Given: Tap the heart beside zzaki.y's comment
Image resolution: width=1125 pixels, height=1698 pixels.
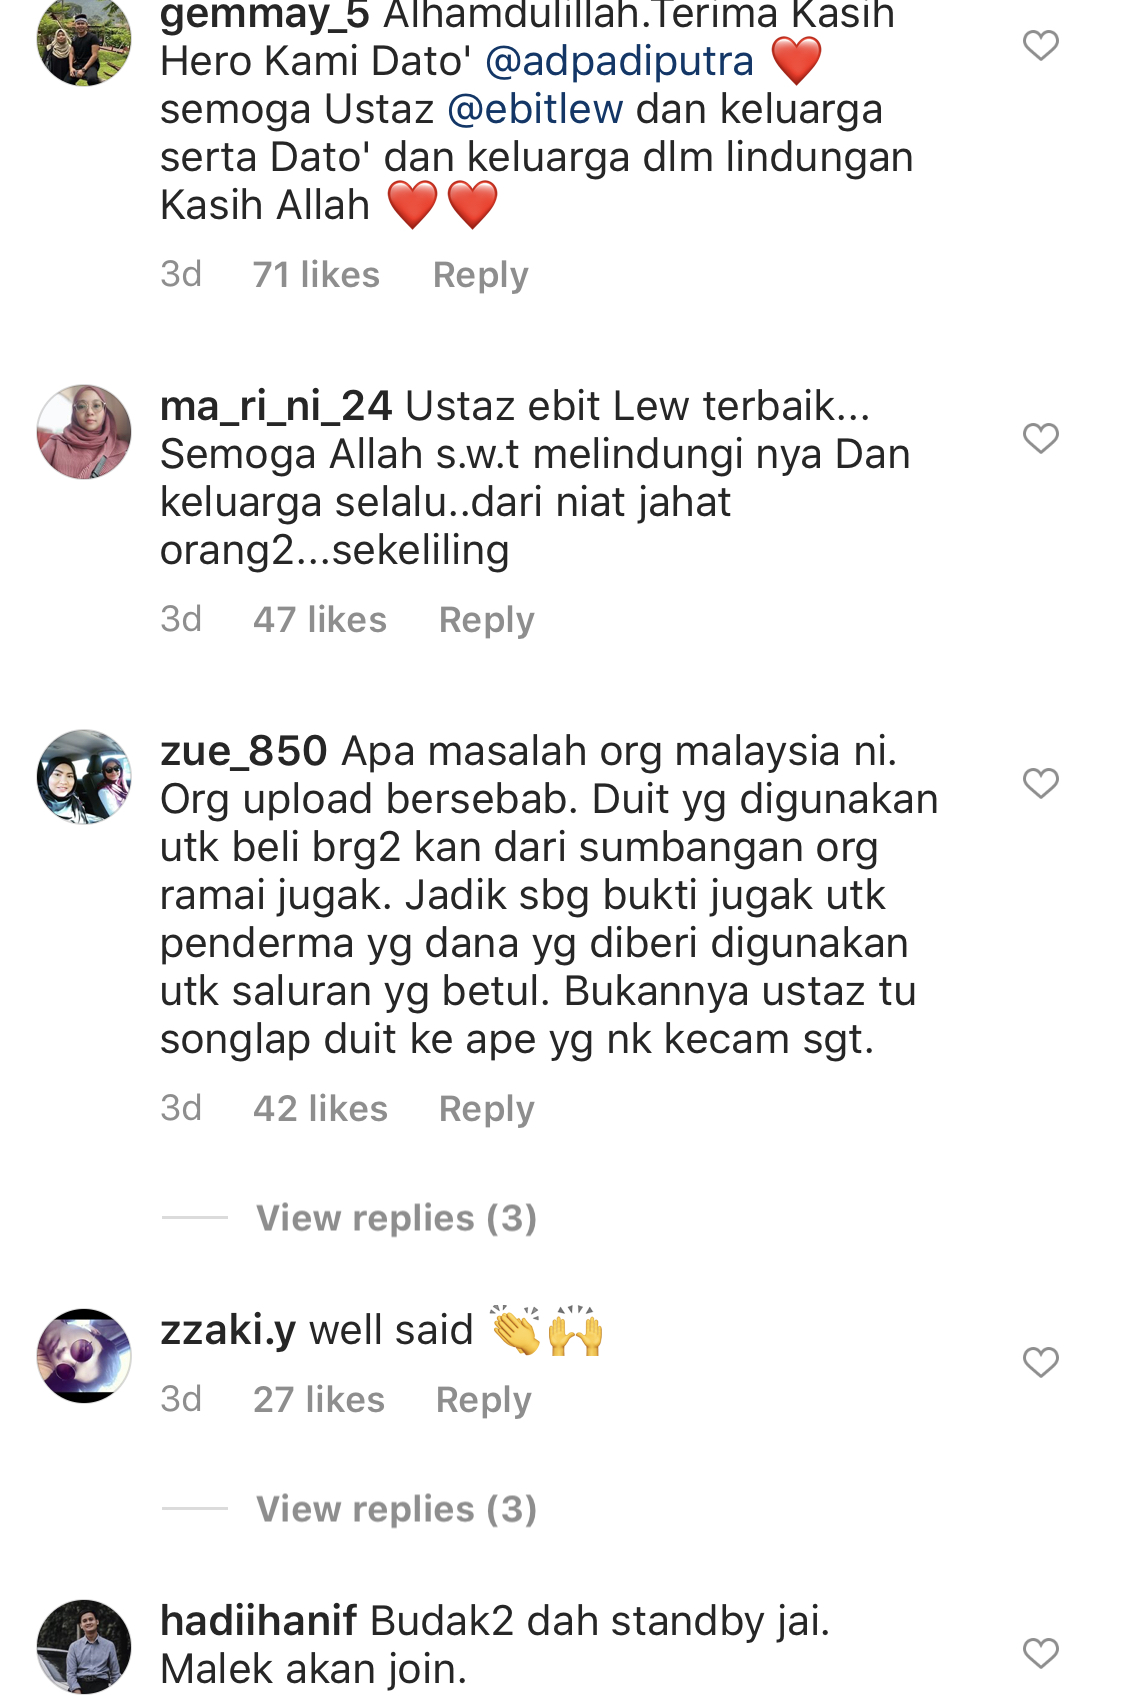Looking at the screenshot, I should pyautogui.click(x=1041, y=1362).
